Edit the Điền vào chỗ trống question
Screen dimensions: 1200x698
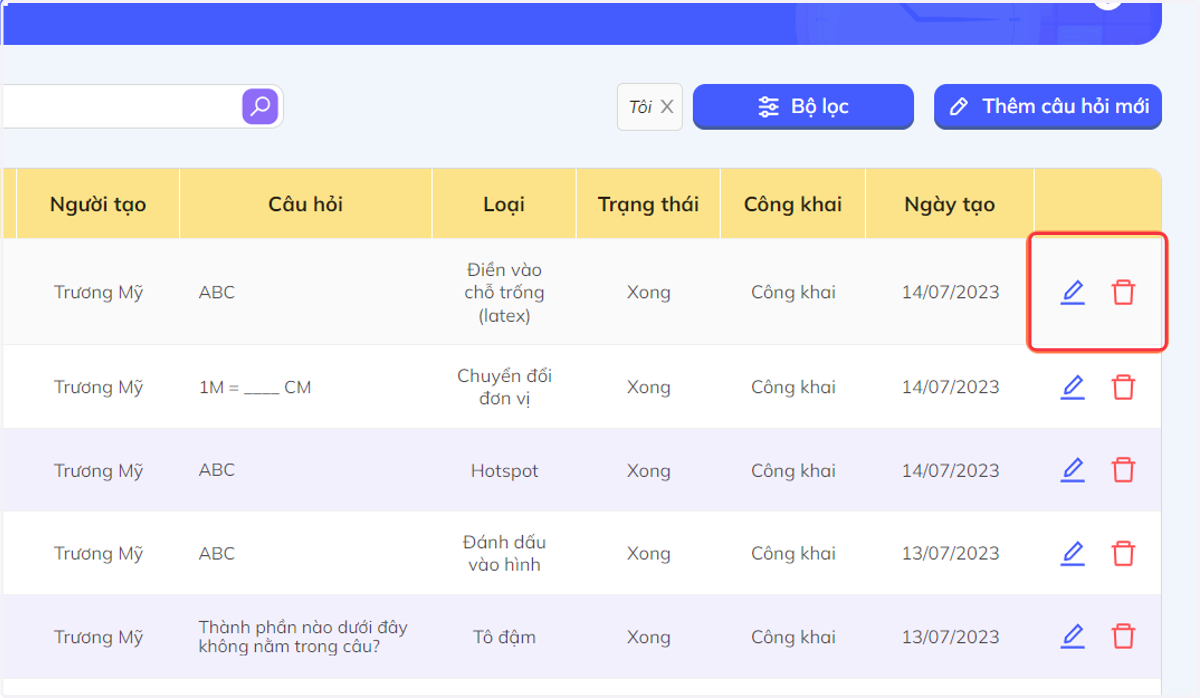click(1072, 293)
